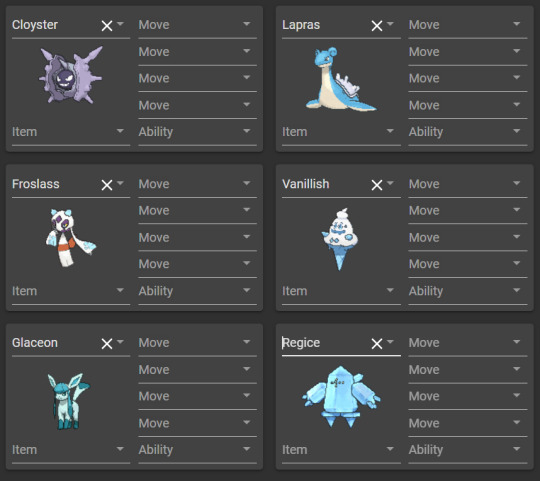540x481 pixels.
Task: Open Glaceon's fourth Move dropdown
Action: tap(198, 423)
